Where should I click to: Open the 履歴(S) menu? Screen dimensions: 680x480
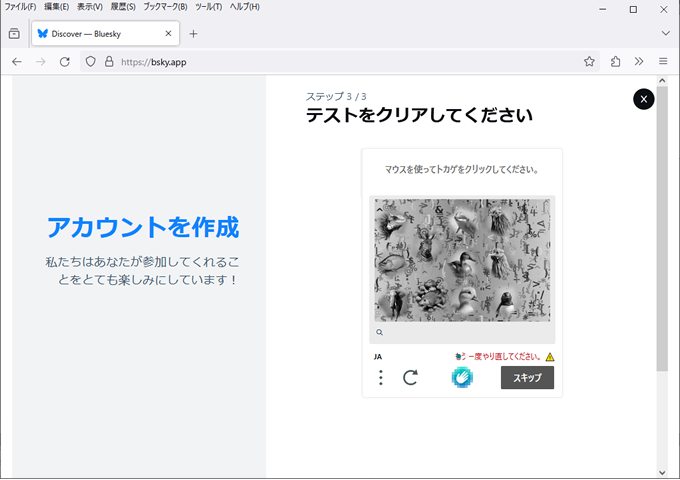click(123, 7)
